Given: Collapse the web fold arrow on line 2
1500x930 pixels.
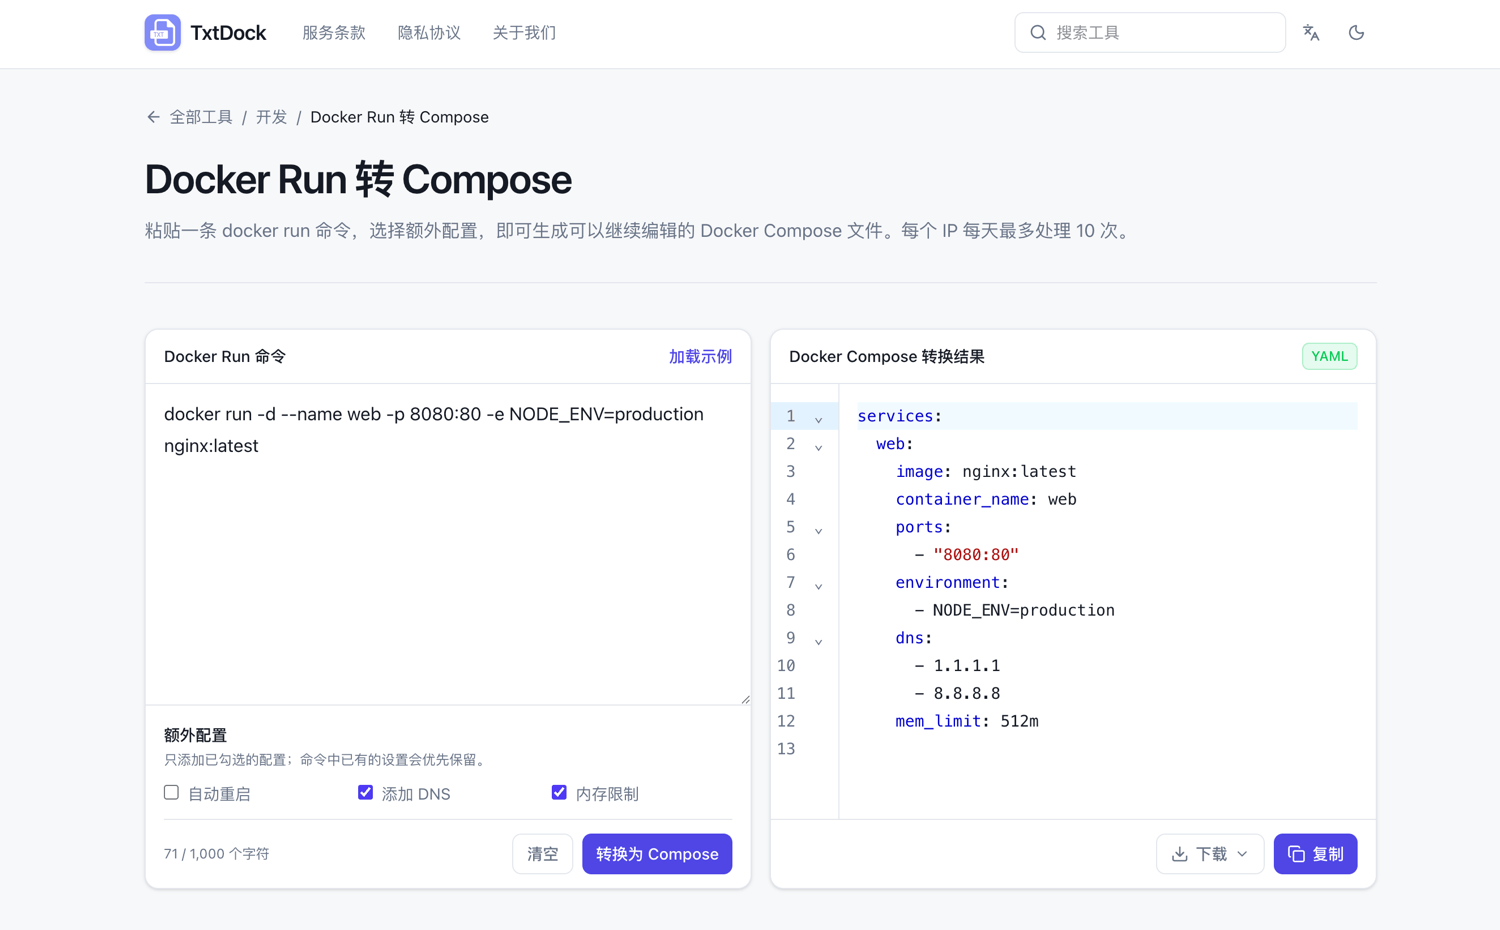Looking at the screenshot, I should tap(818, 447).
